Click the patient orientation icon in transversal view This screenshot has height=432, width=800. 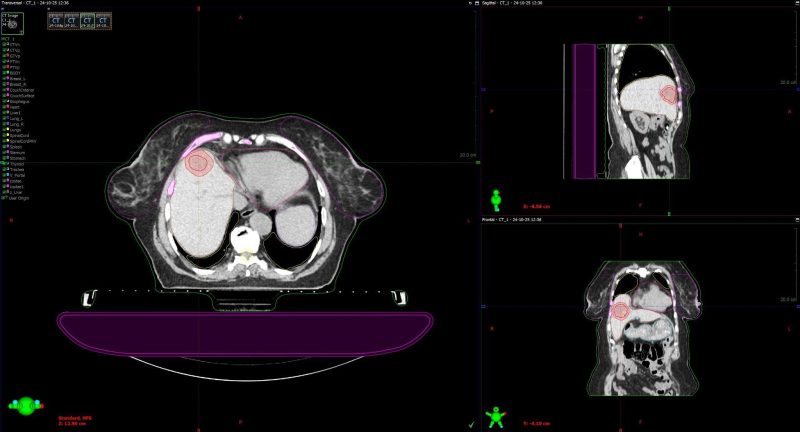(27, 405)
